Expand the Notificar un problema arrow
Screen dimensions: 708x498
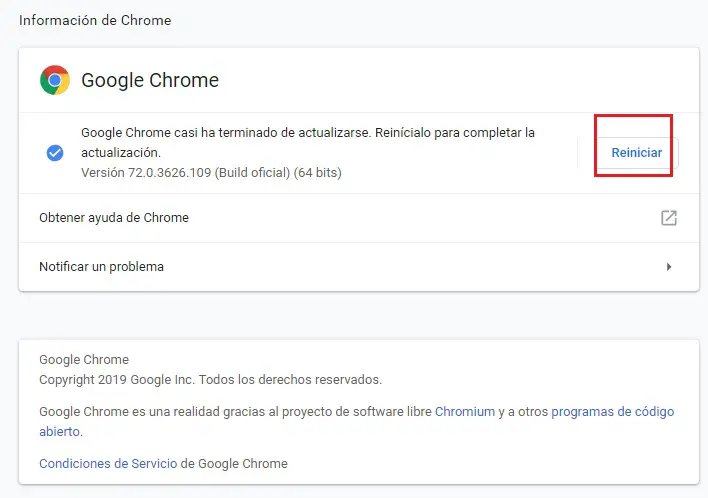[x=669, y=267]
